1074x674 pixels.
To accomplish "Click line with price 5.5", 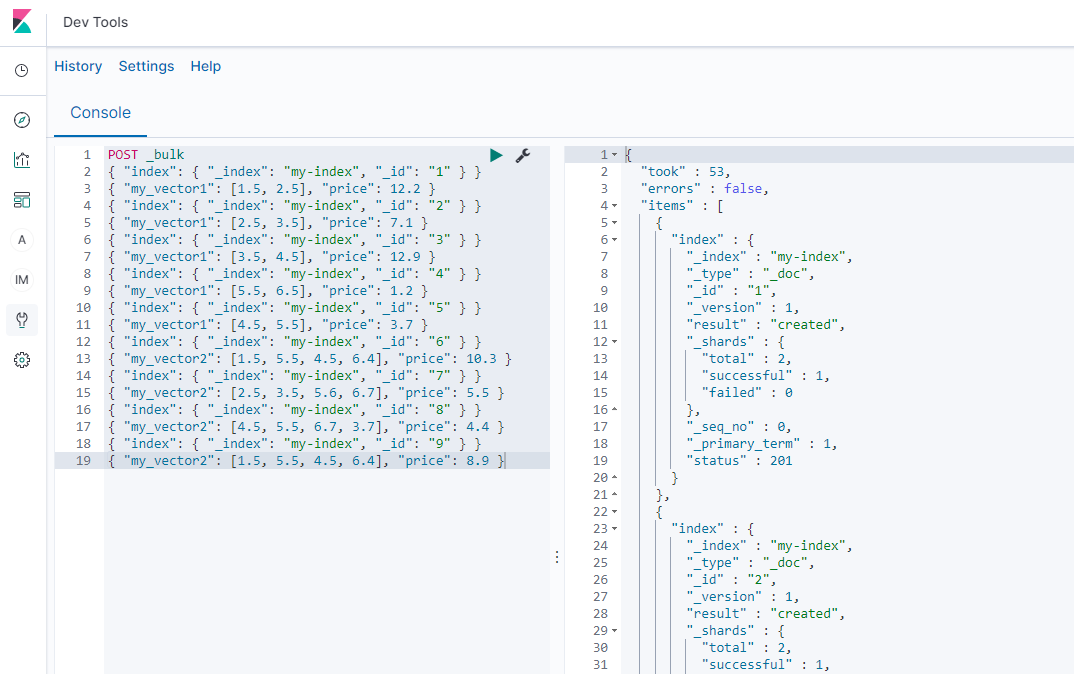I will pos(306,392).
